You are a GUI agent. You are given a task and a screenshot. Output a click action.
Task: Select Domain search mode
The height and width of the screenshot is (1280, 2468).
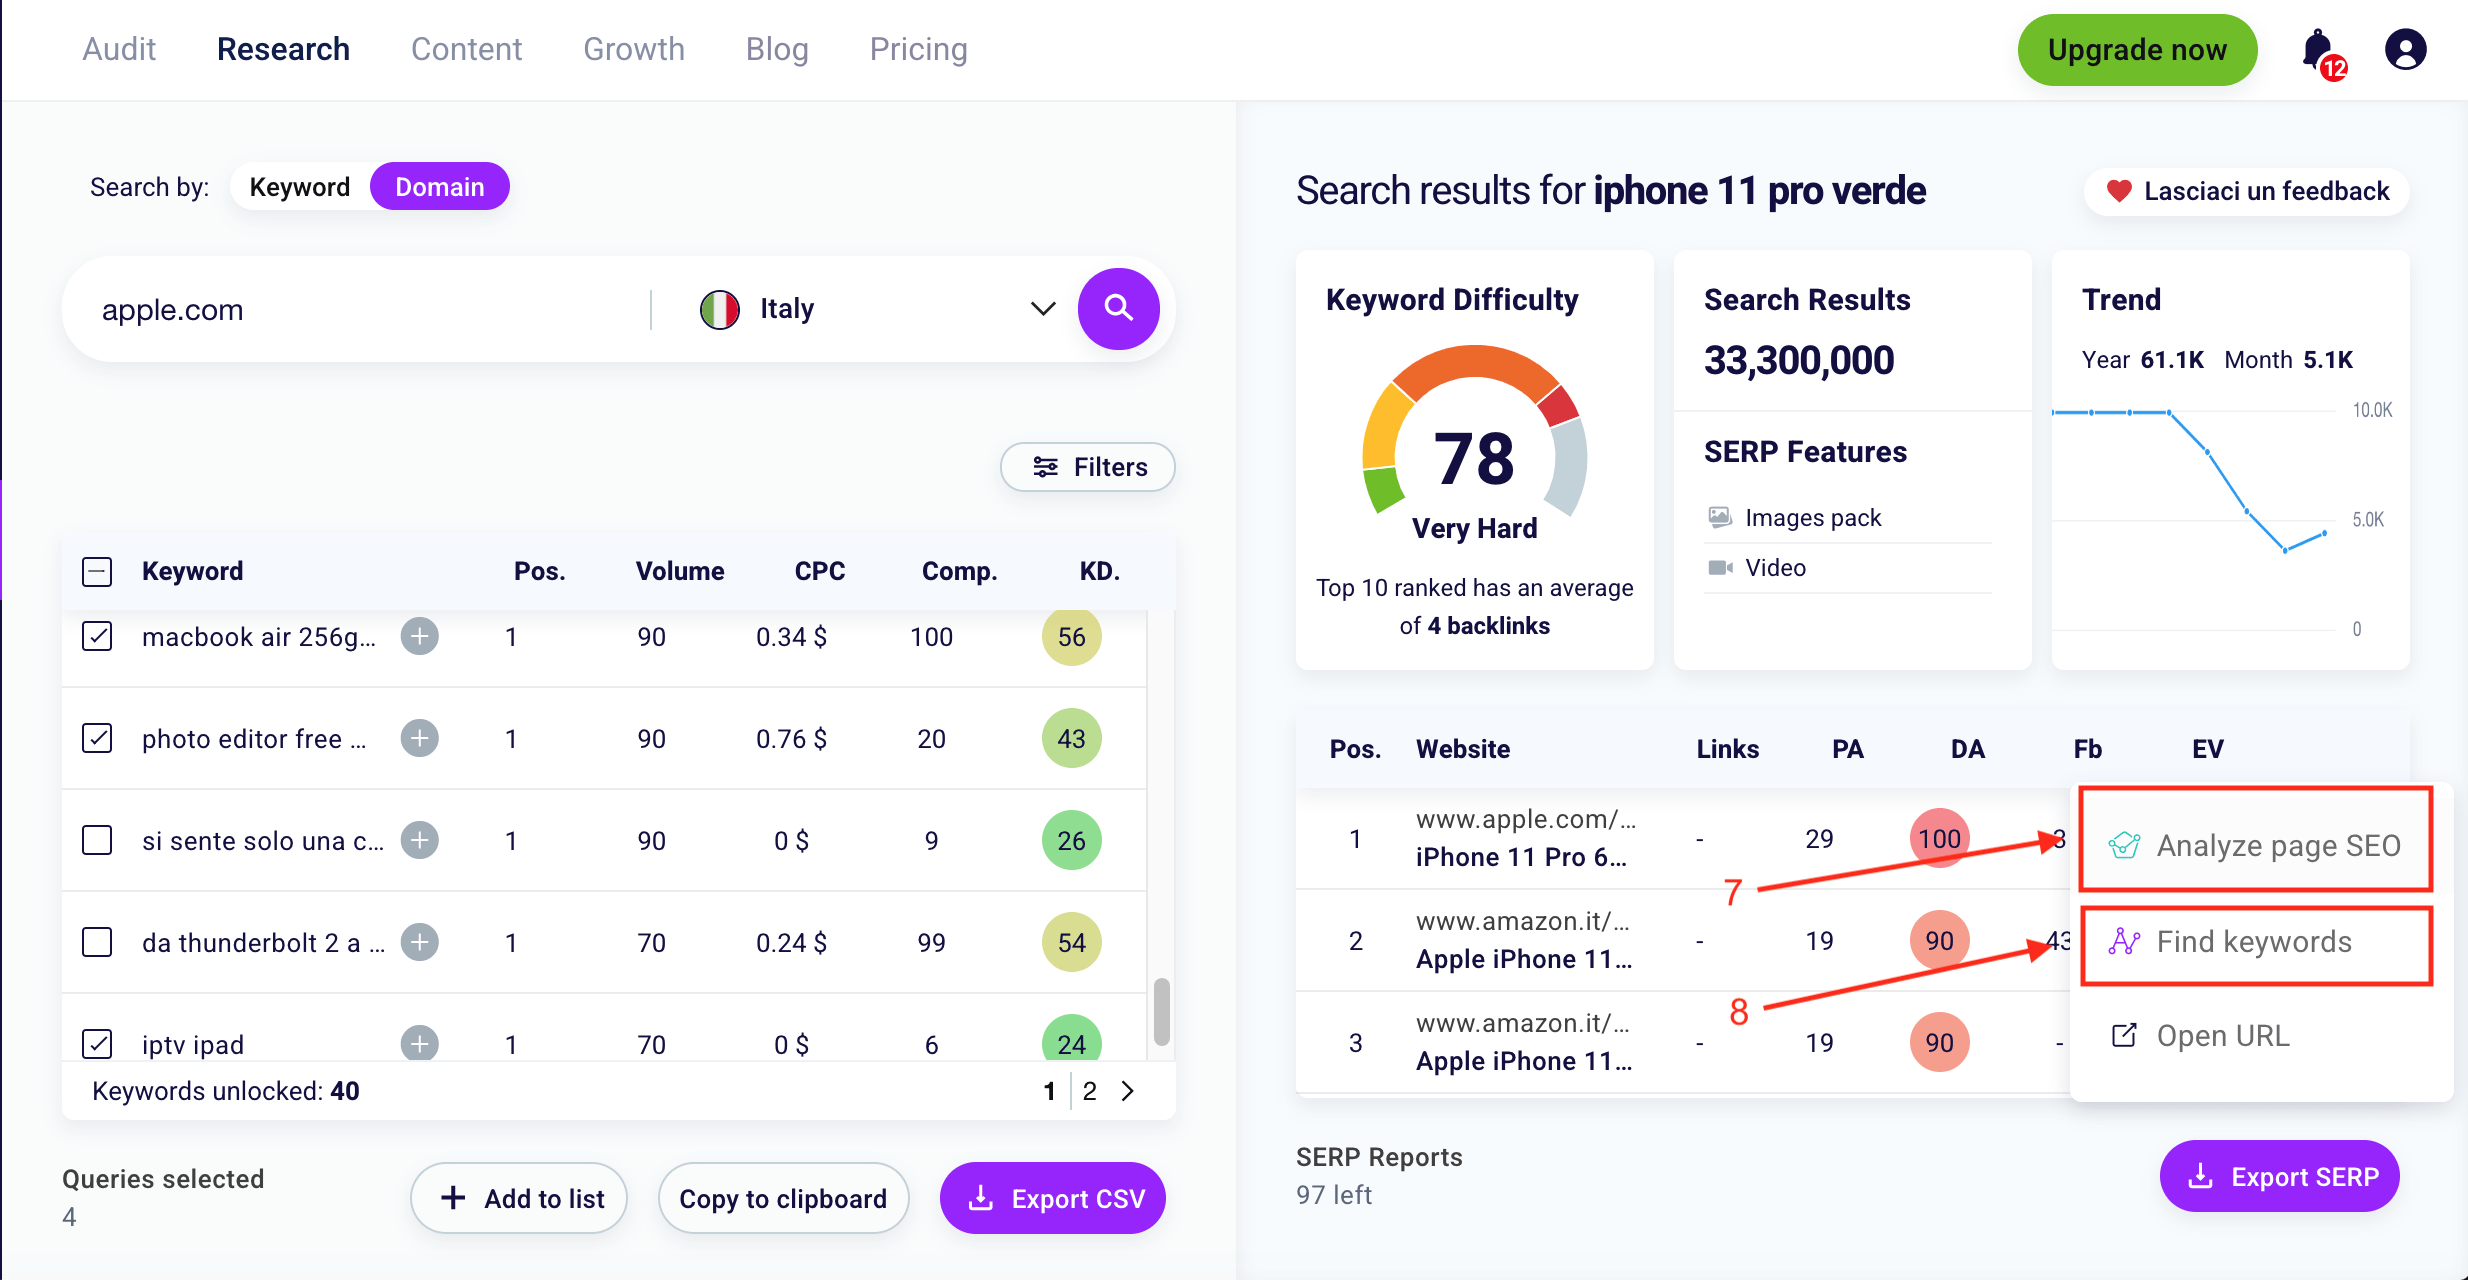tap(439, 187)
